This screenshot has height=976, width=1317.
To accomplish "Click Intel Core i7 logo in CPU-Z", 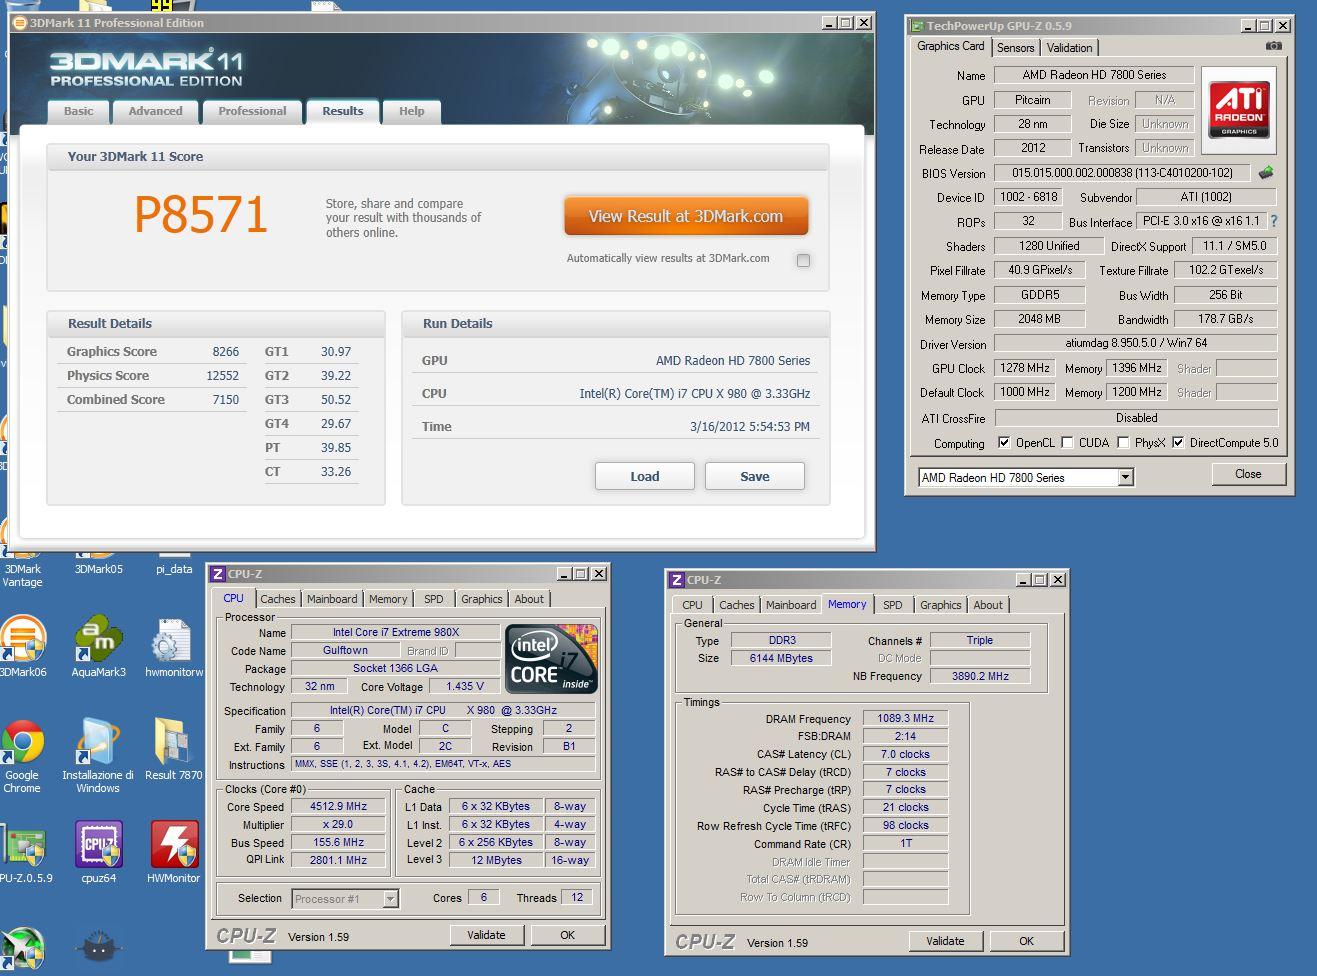I will click(x=551, y=658).
